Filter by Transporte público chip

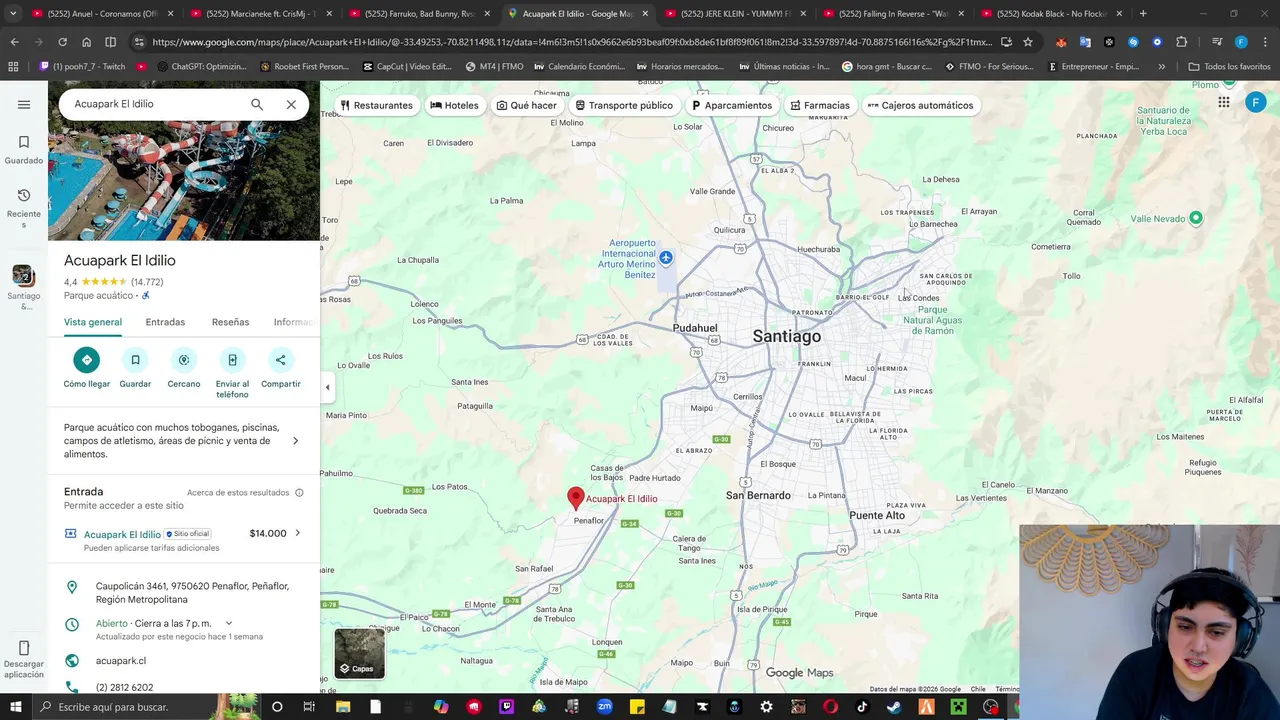[624, 105]
